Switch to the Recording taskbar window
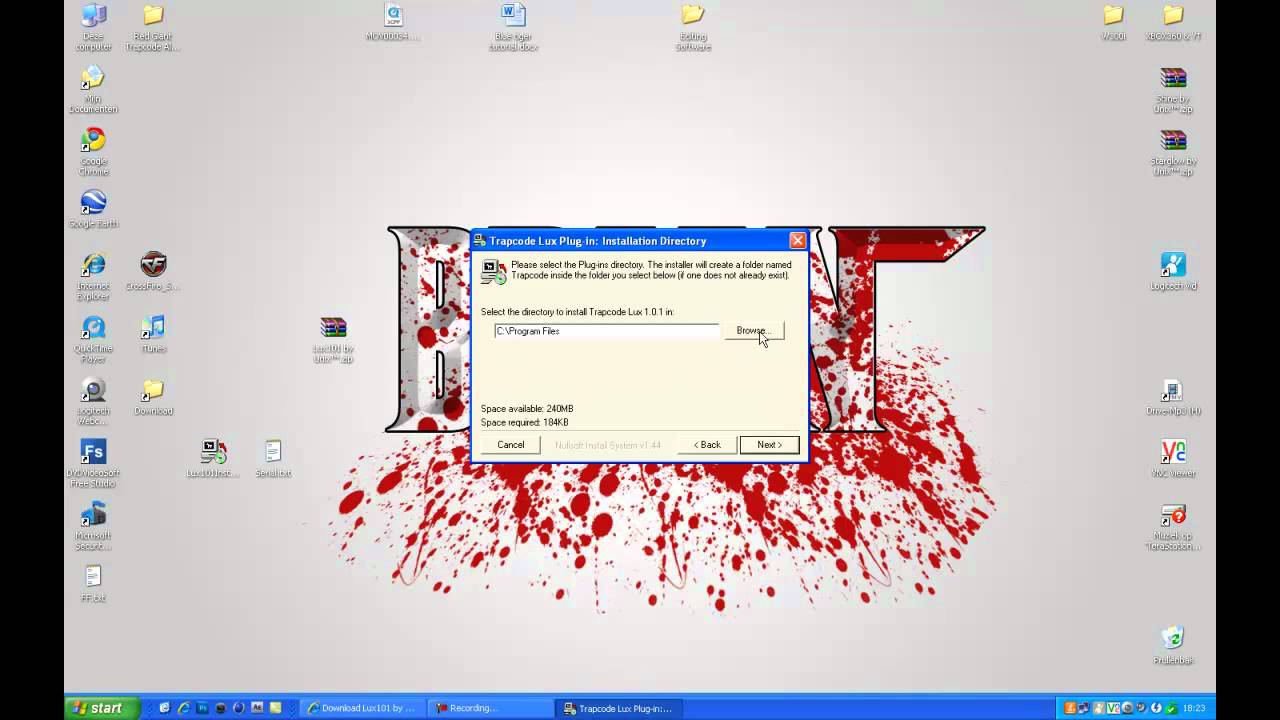Screen dimensions: 1280x720 pos(492,708)
